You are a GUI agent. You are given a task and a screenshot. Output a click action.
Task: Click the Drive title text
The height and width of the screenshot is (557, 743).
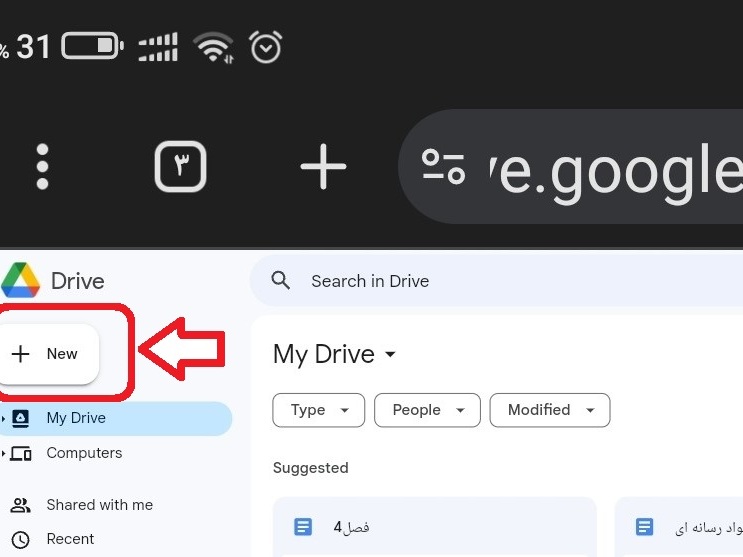[x=77, y=281]
